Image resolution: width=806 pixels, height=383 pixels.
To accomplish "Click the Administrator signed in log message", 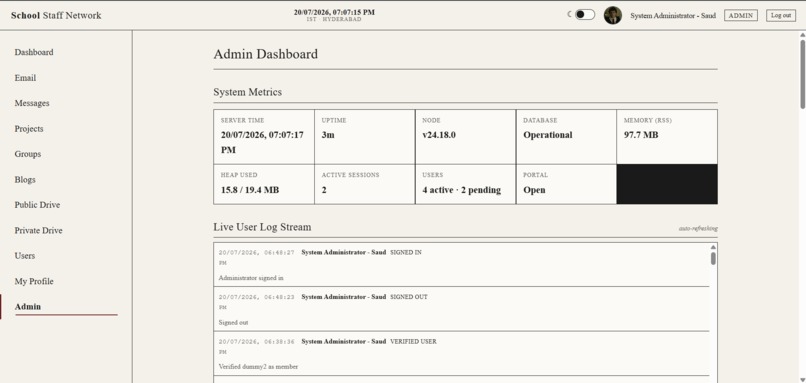I will point(251,278).
